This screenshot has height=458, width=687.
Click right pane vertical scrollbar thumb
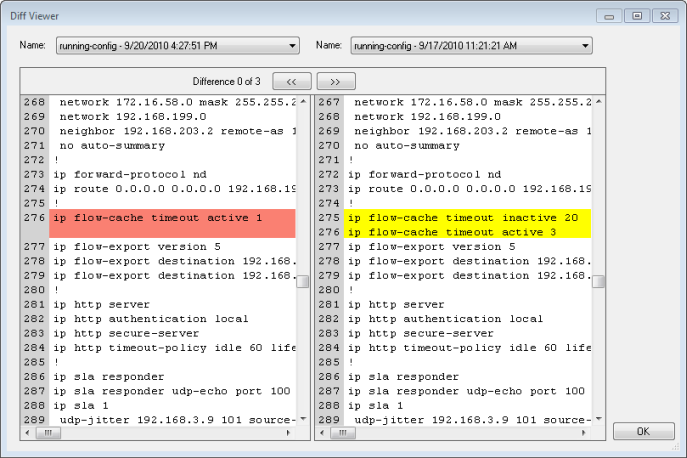598,281
